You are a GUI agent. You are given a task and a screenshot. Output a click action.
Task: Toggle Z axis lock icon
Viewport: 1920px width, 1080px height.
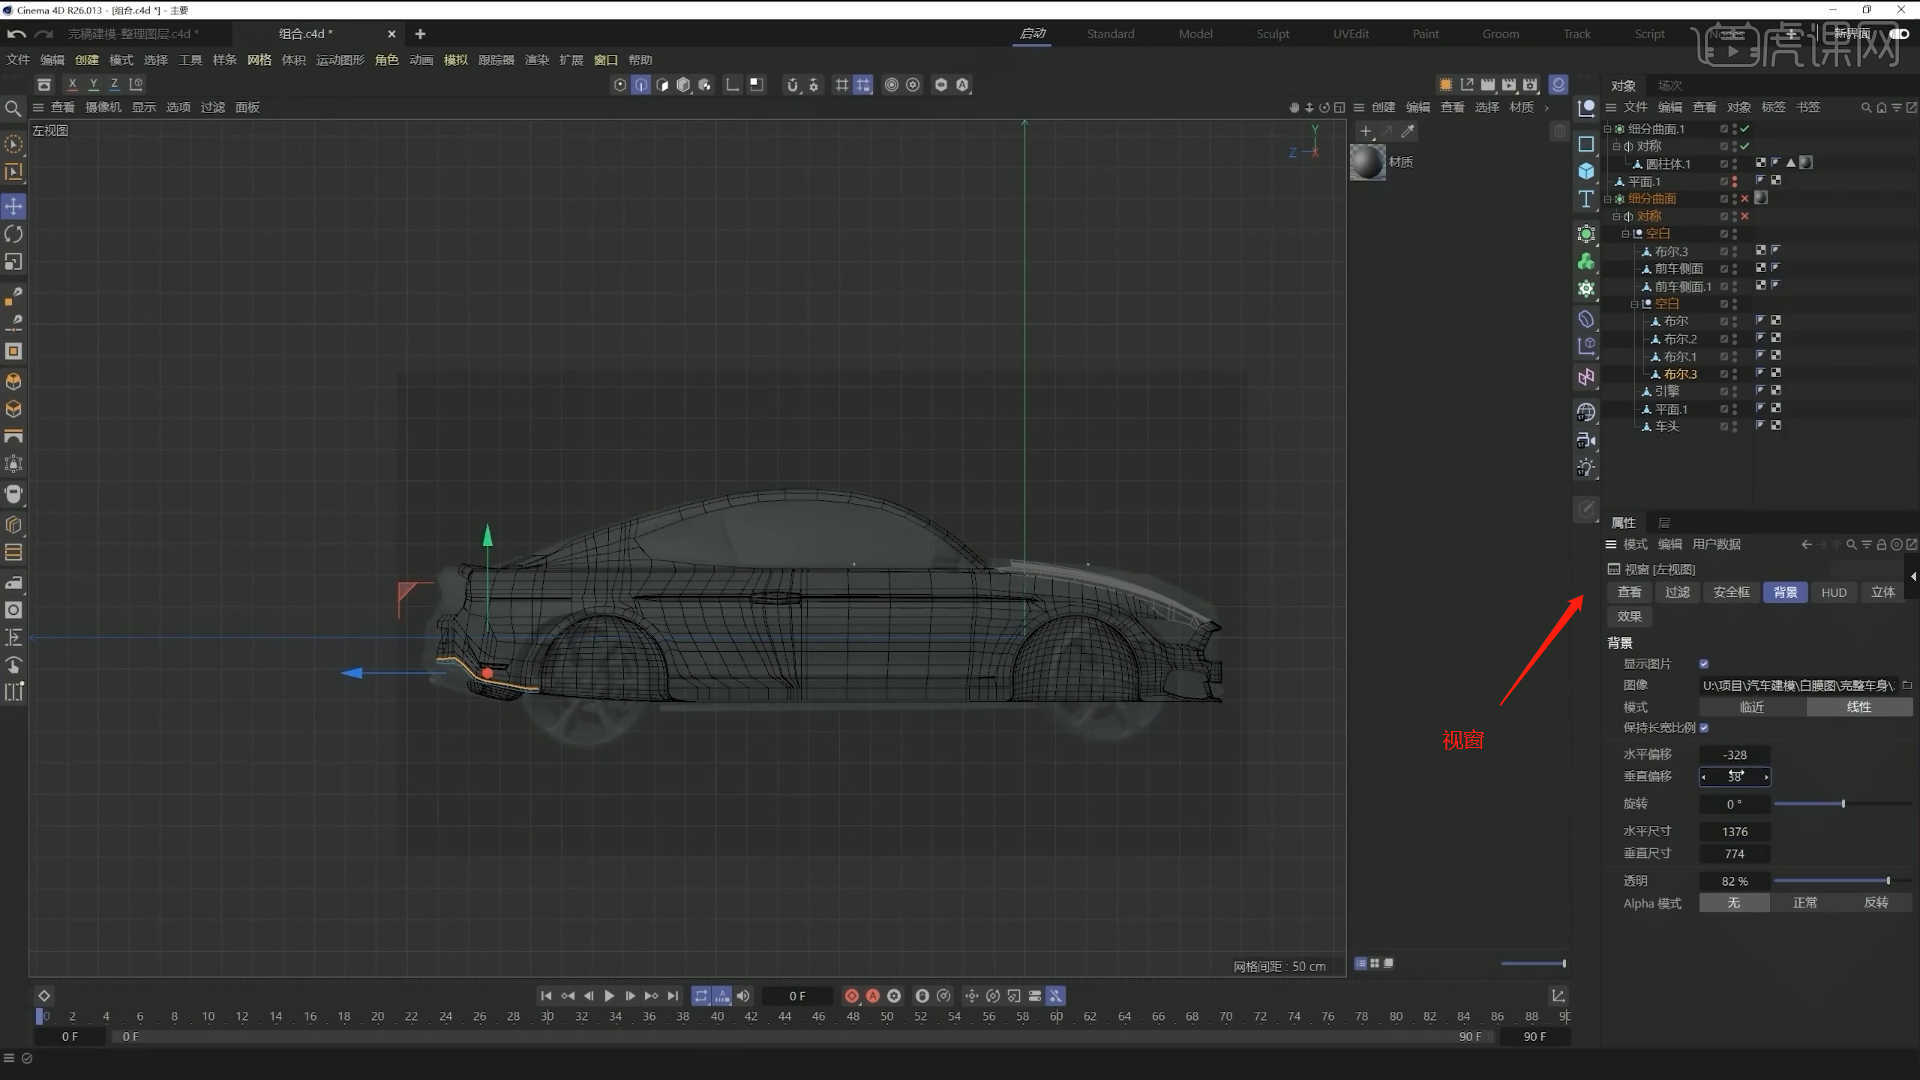click(114, 84)
